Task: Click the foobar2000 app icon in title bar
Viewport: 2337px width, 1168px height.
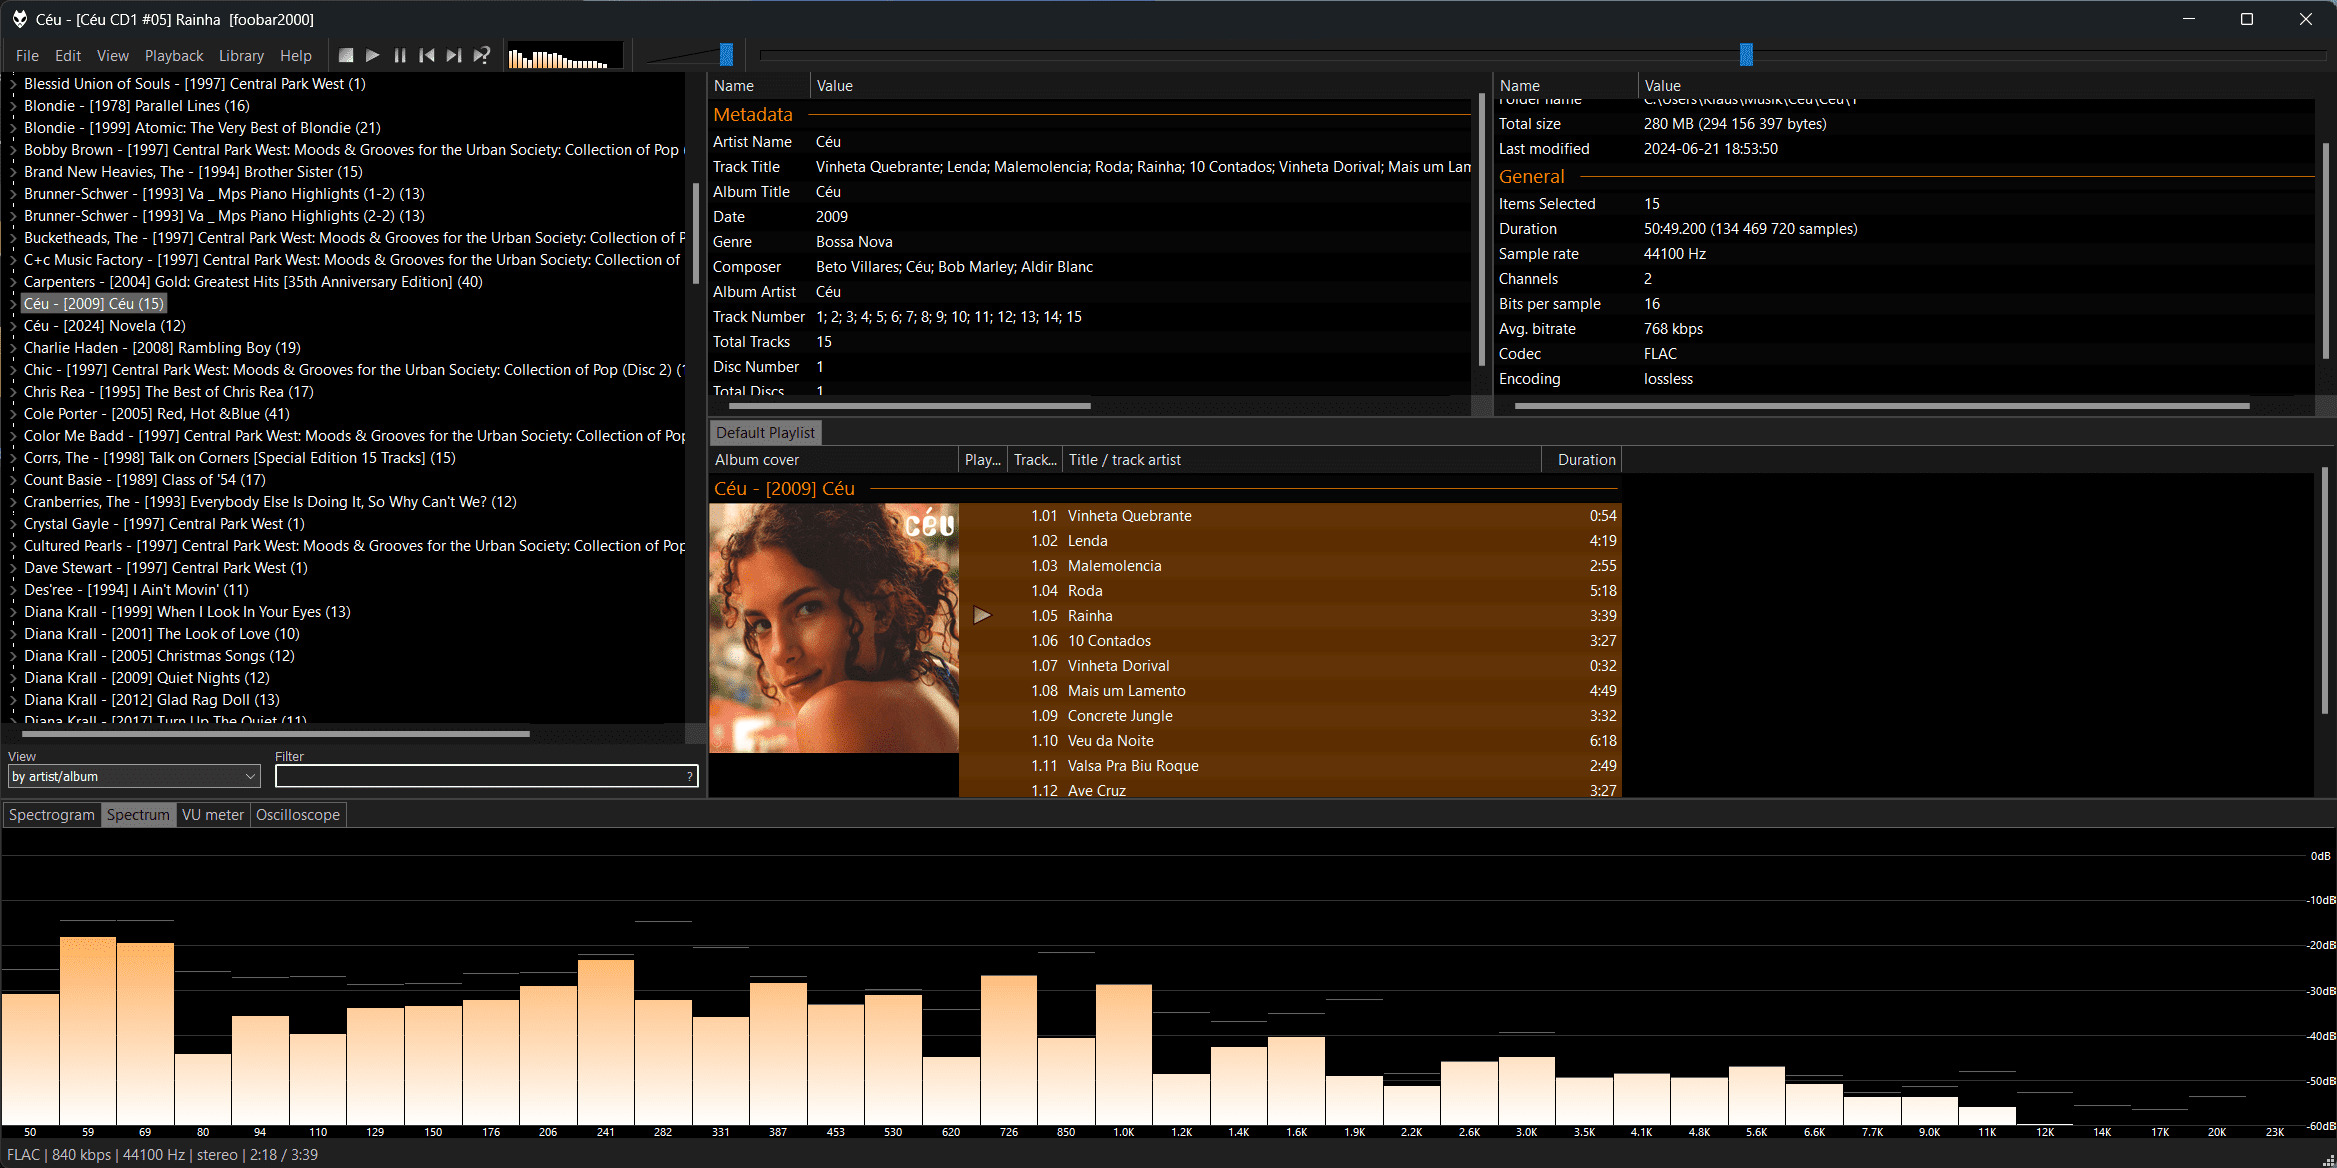Action: (19, 19)
